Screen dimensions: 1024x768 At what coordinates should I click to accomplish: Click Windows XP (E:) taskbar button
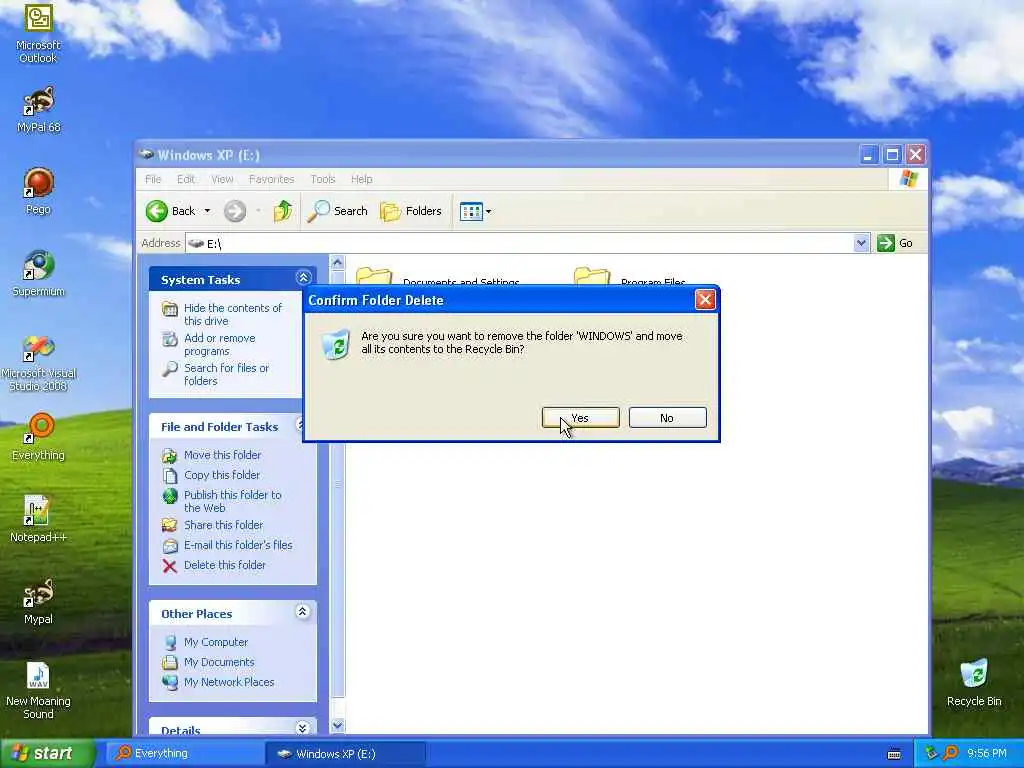point(346,754)
